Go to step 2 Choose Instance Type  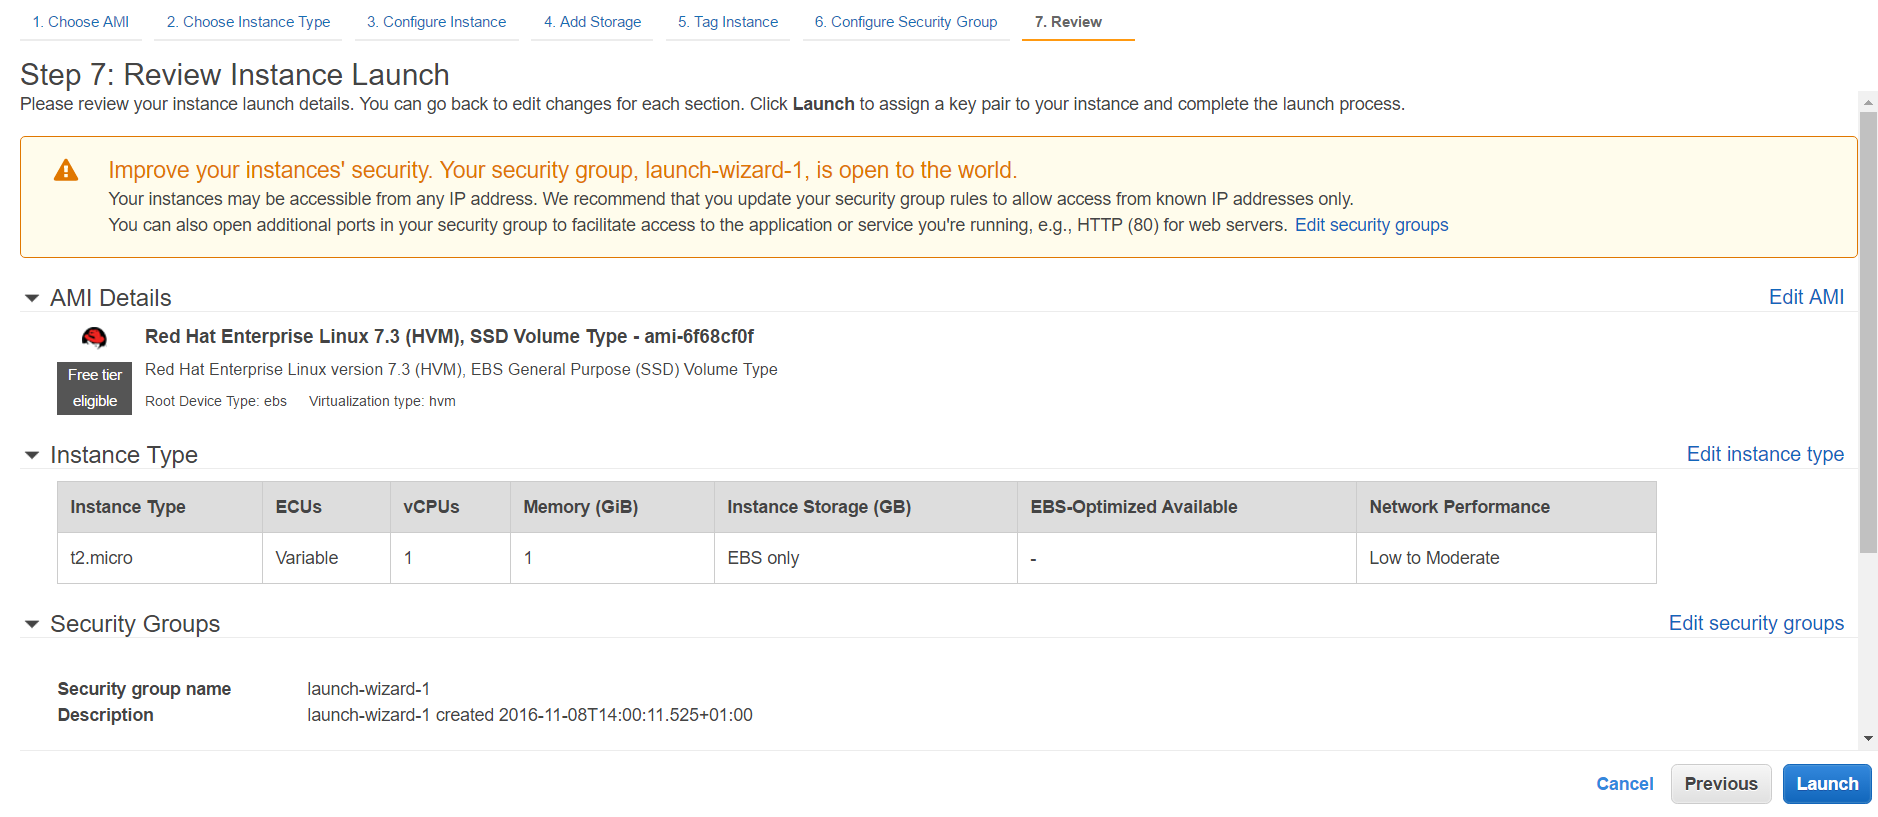[x=248, y=22]
